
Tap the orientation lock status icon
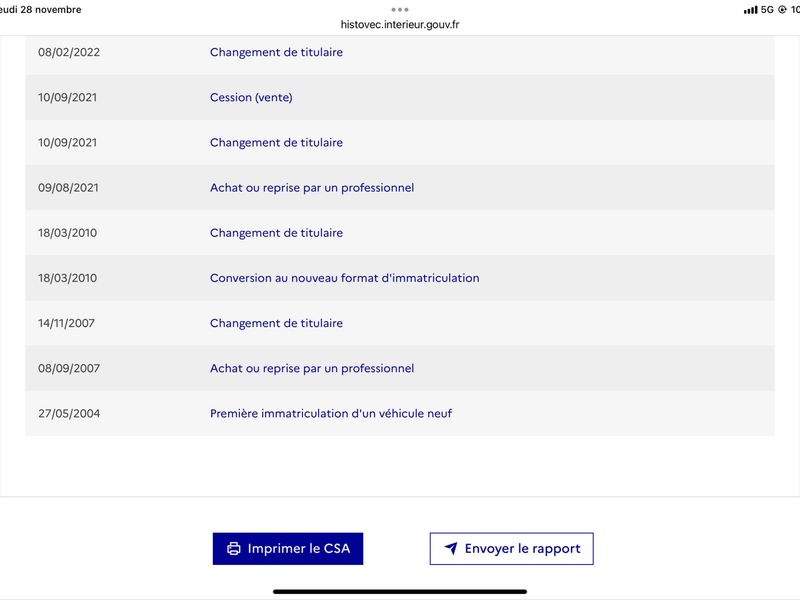click(x=782, y=10)
